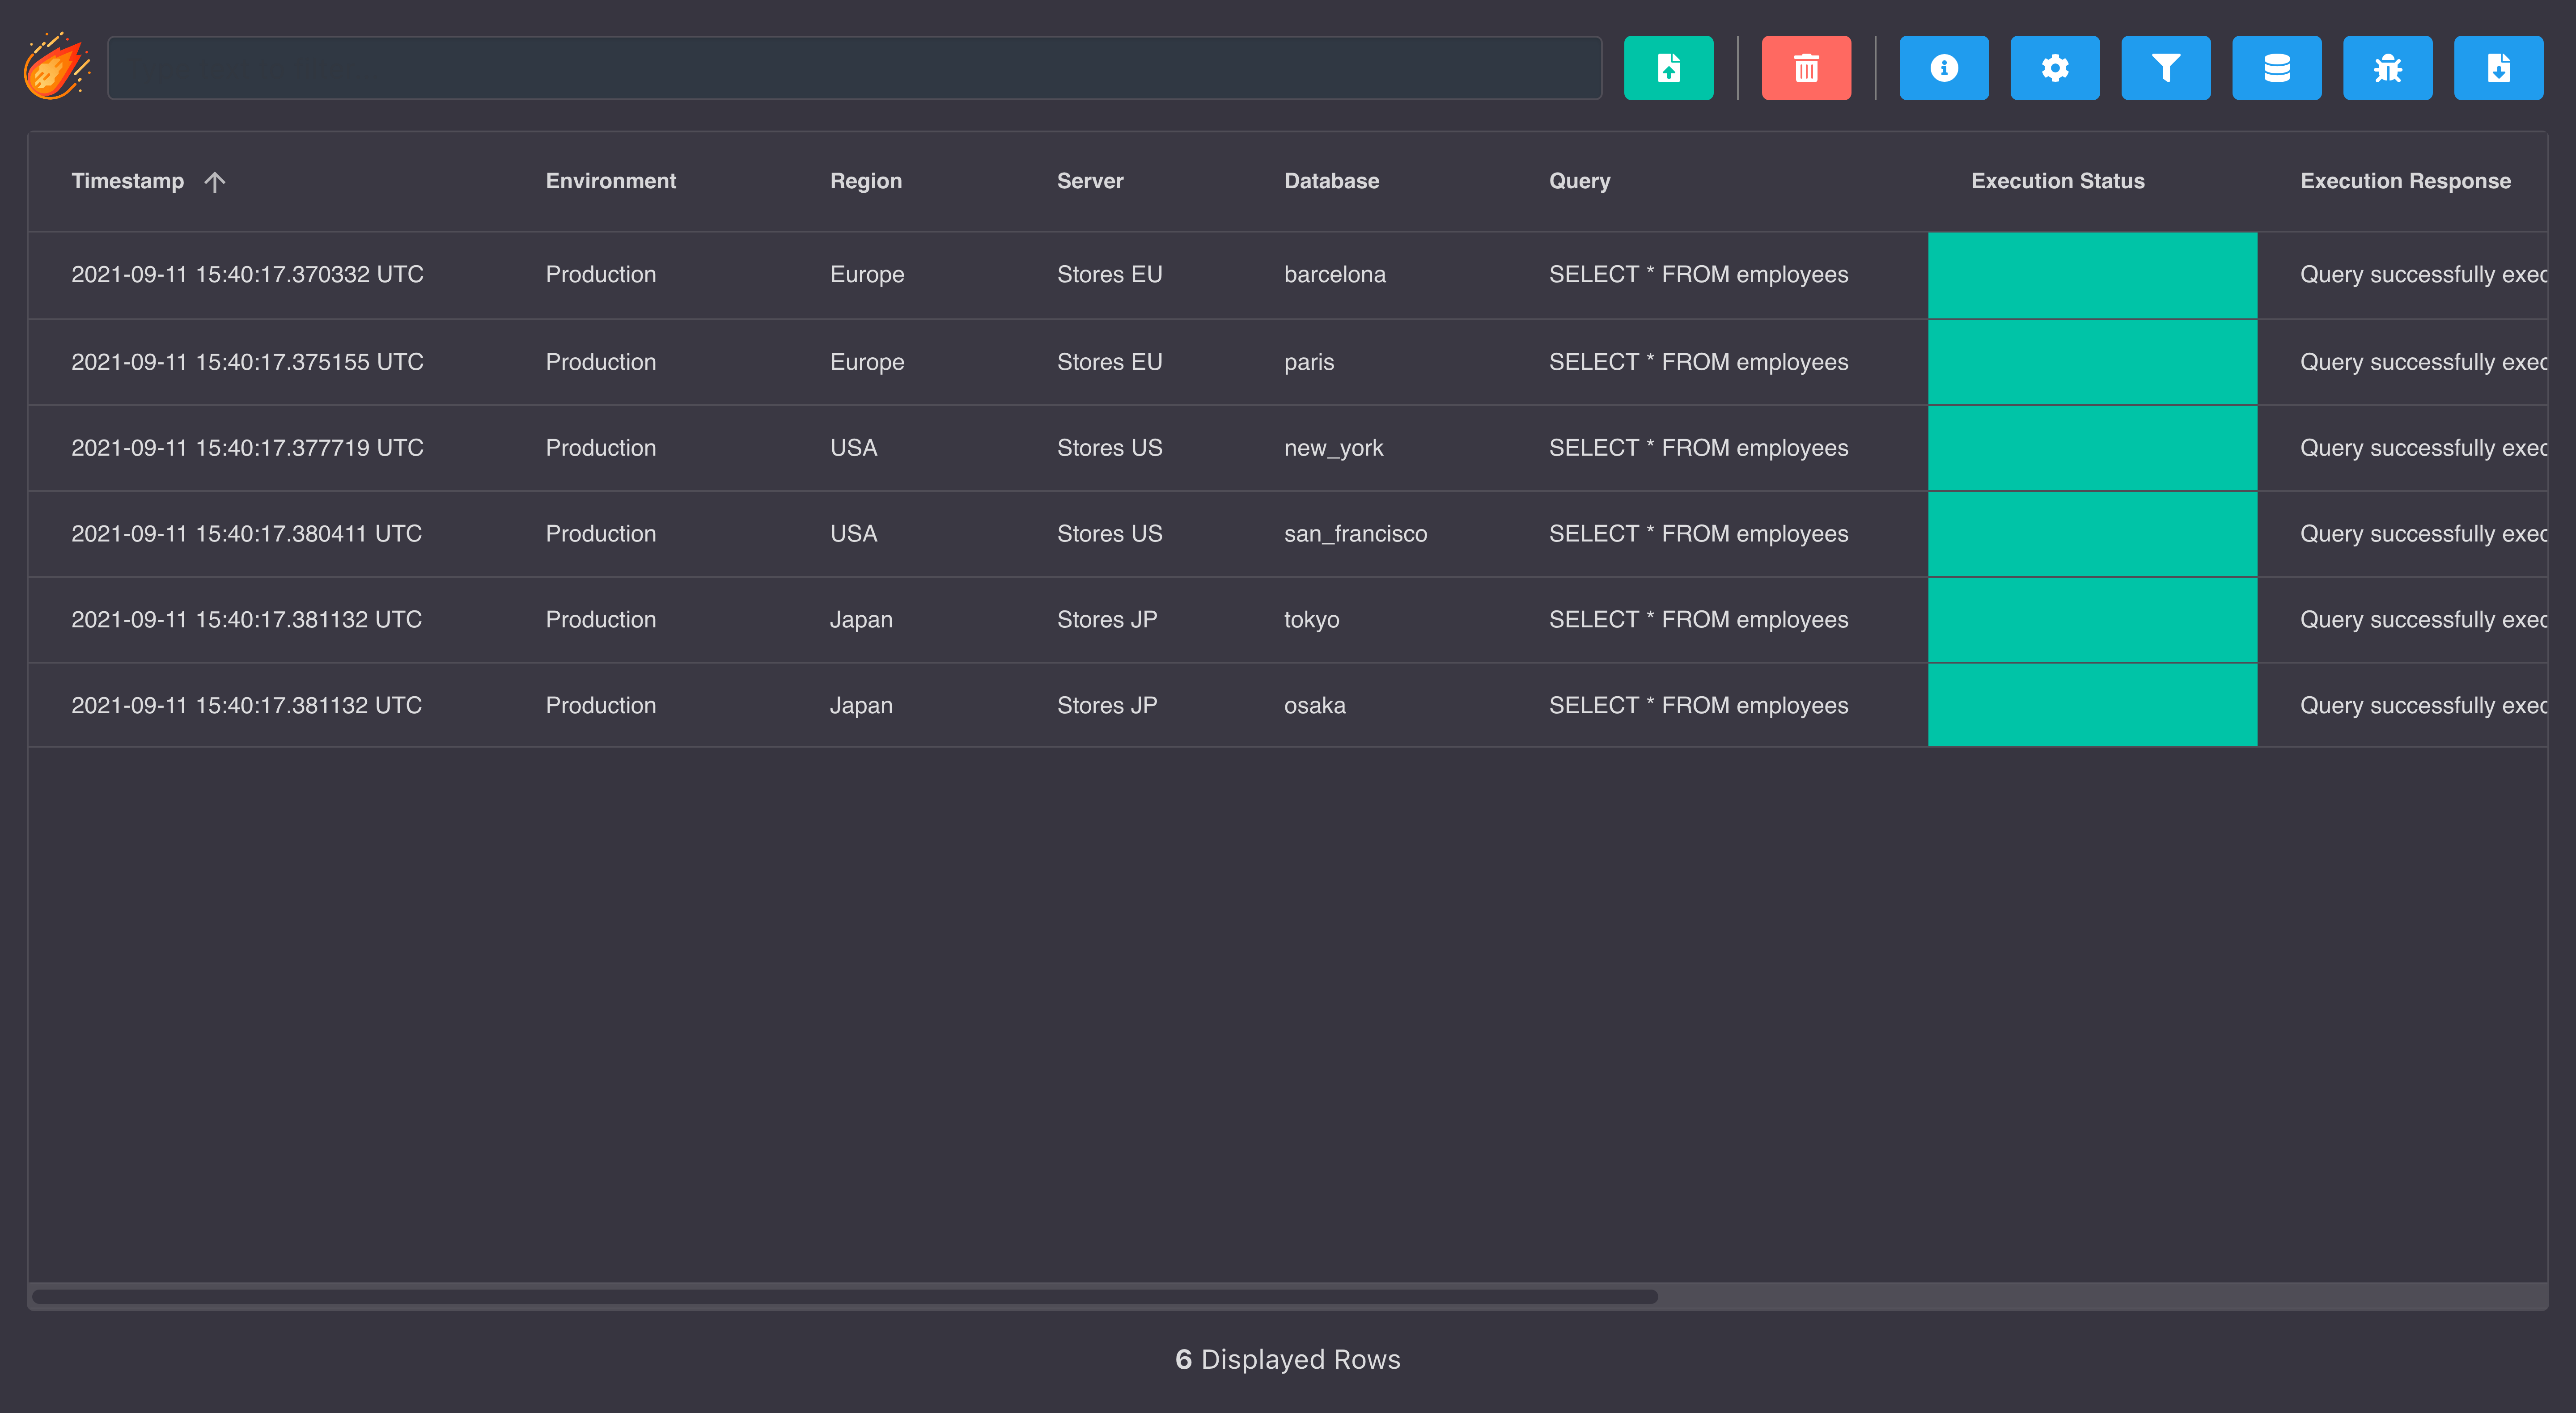Viewport: 2576px width, 1413px height.
Task: Click the meteor logo icon
Action: 57,67
